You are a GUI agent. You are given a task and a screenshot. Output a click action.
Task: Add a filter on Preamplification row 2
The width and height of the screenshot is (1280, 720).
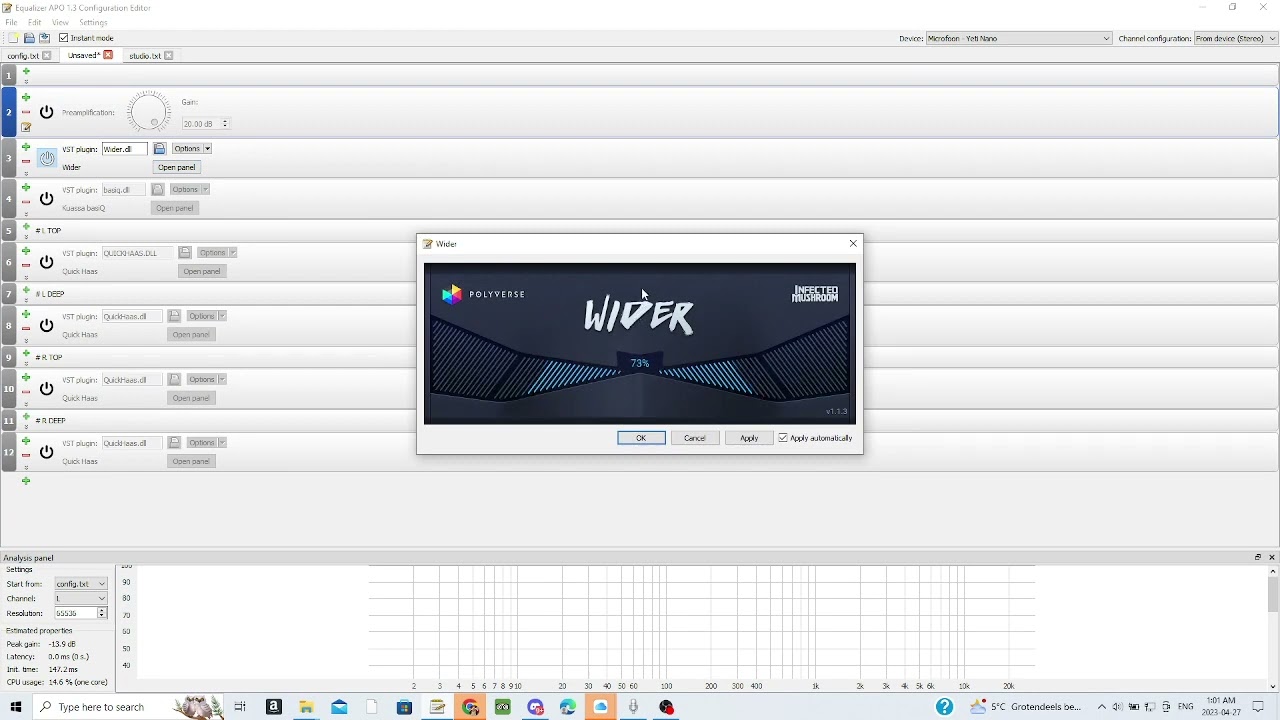click(26, 98)
